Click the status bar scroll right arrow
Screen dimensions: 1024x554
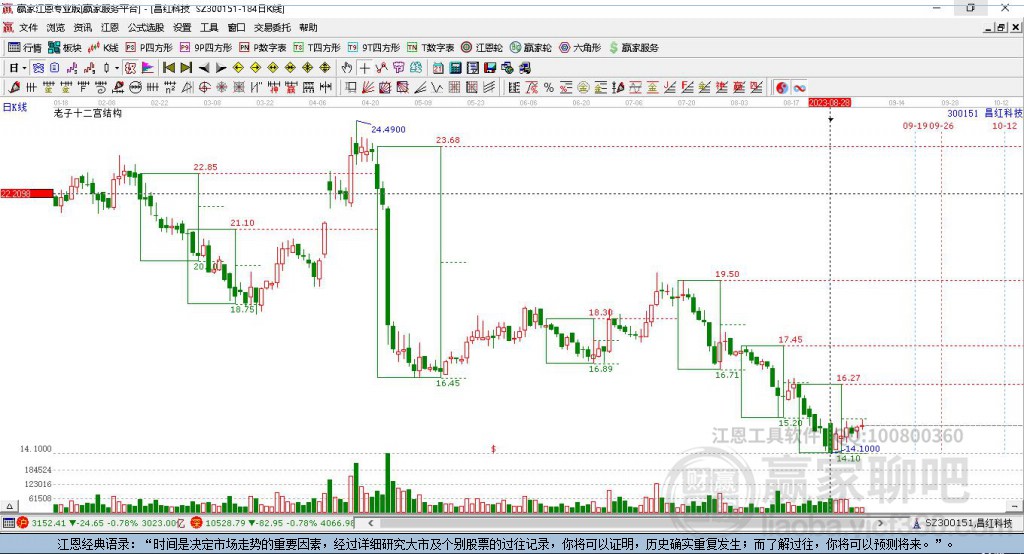pos(880,523)
